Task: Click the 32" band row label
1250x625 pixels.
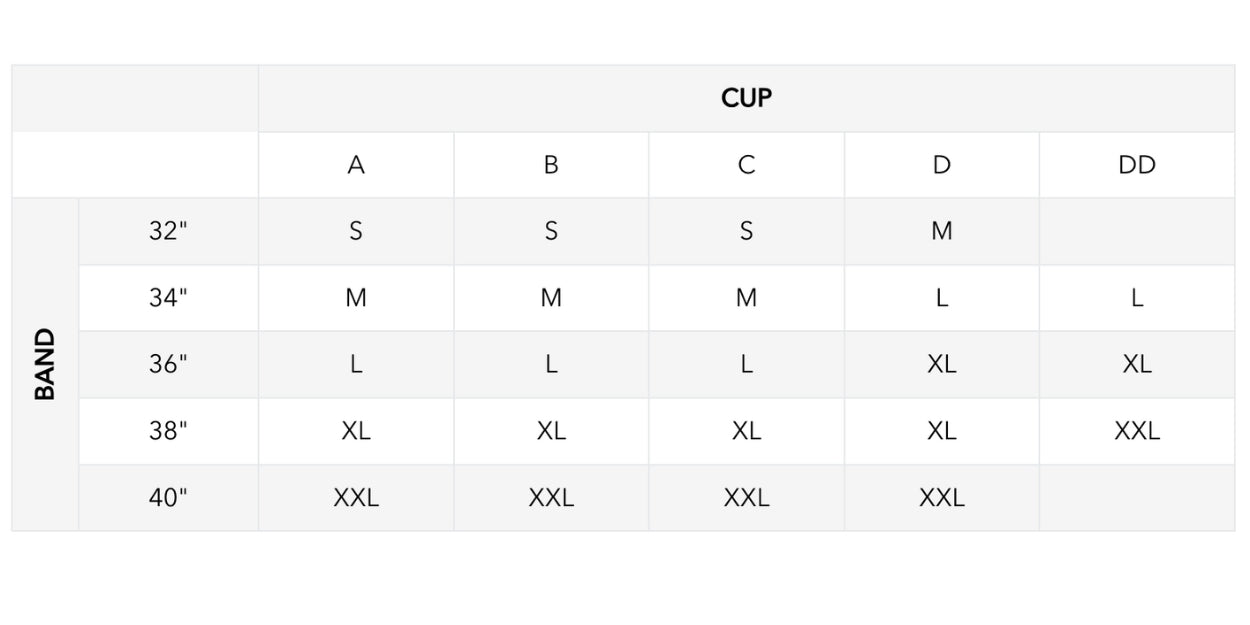Action: pyautogui.click(x=168, y=231)
